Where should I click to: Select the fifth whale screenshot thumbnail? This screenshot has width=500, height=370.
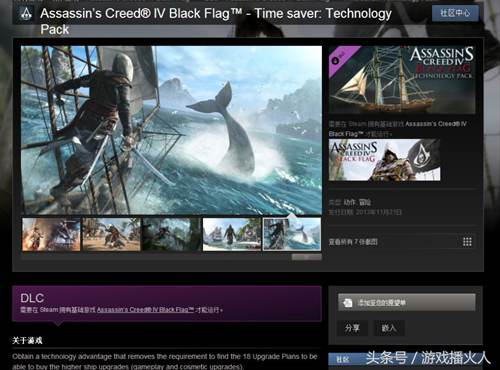tap(292, 234)
